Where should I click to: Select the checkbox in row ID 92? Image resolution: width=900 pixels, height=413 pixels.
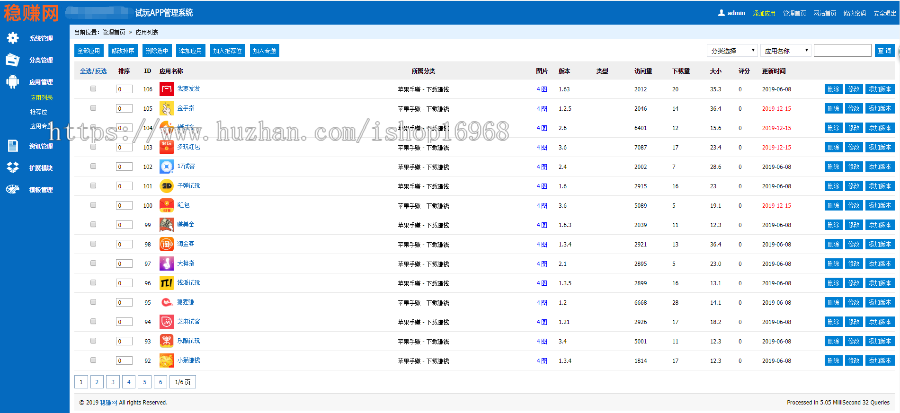click(x=93, y=360)
